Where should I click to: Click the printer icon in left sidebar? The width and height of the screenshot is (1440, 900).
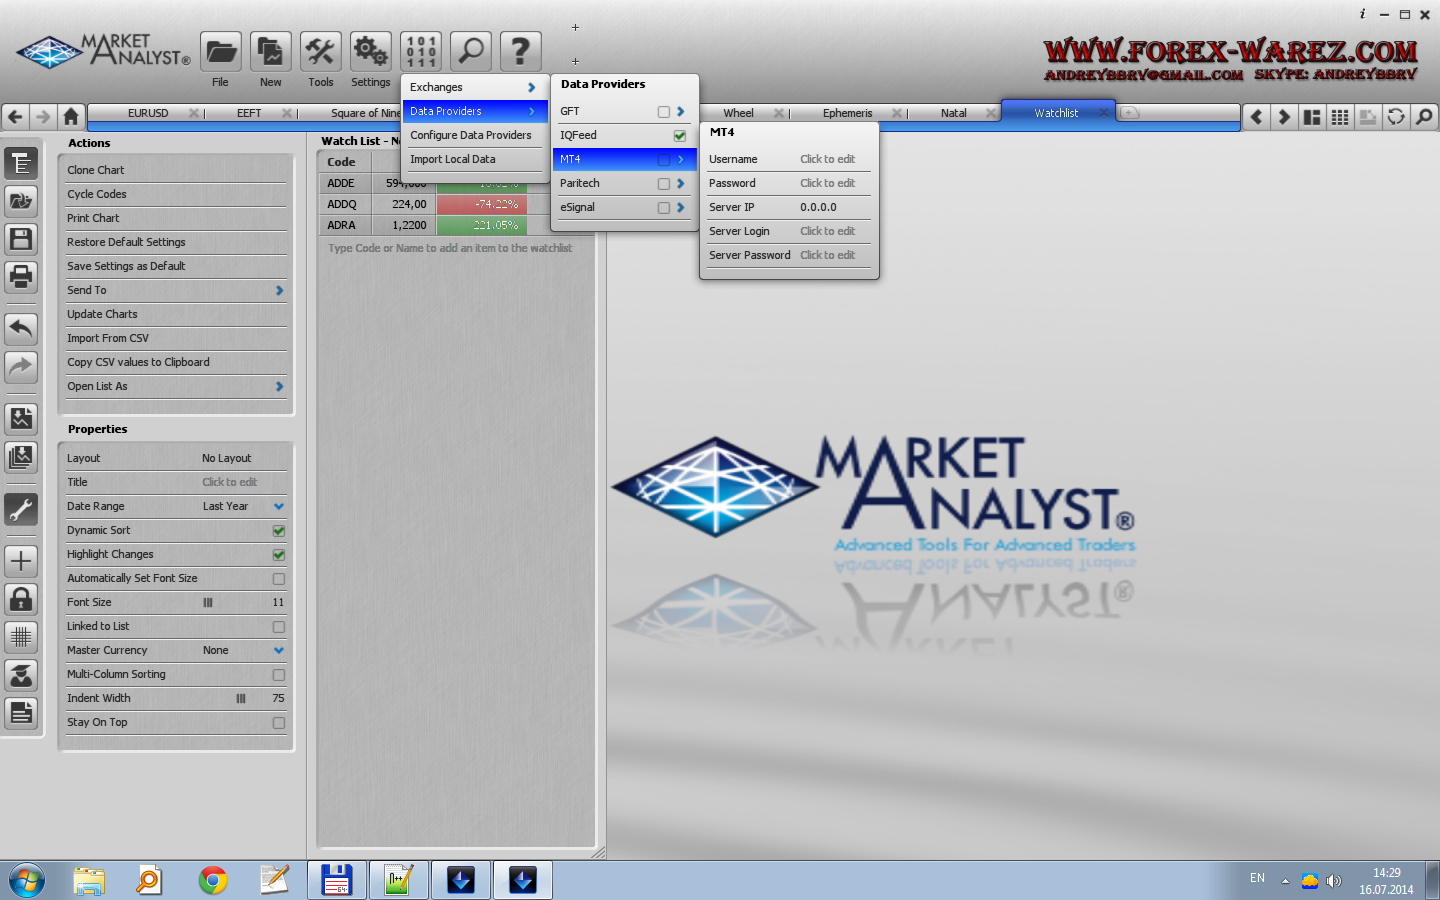point(21,276)
